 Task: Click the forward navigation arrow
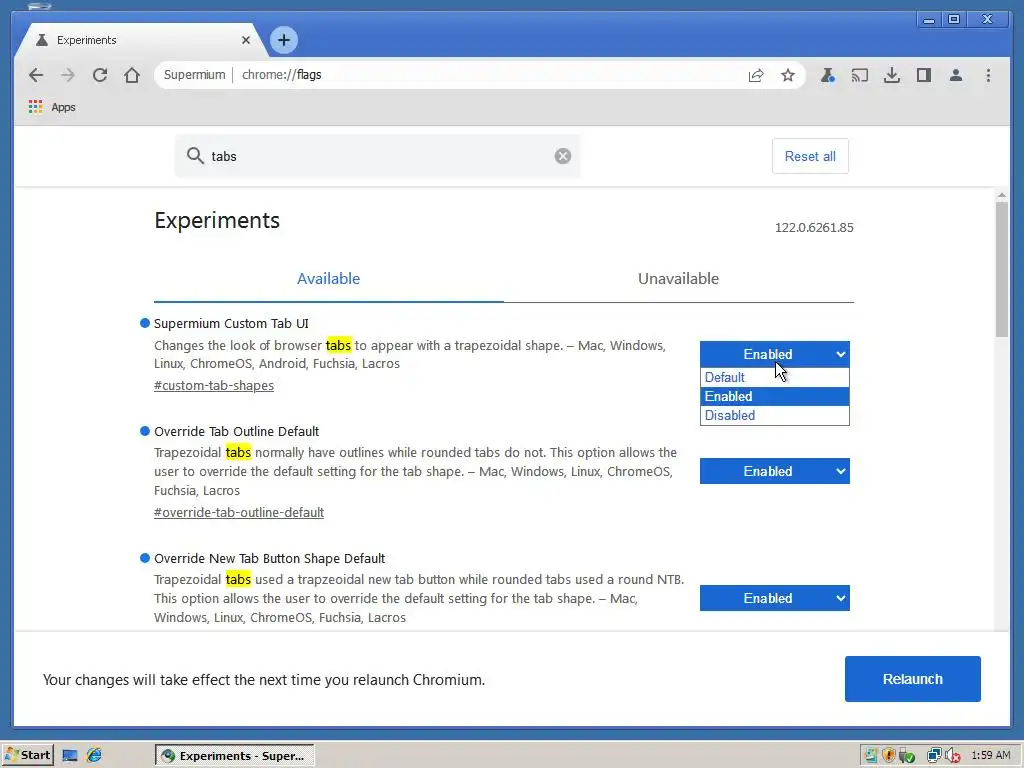pyautogui.click(x=68, y=75)
